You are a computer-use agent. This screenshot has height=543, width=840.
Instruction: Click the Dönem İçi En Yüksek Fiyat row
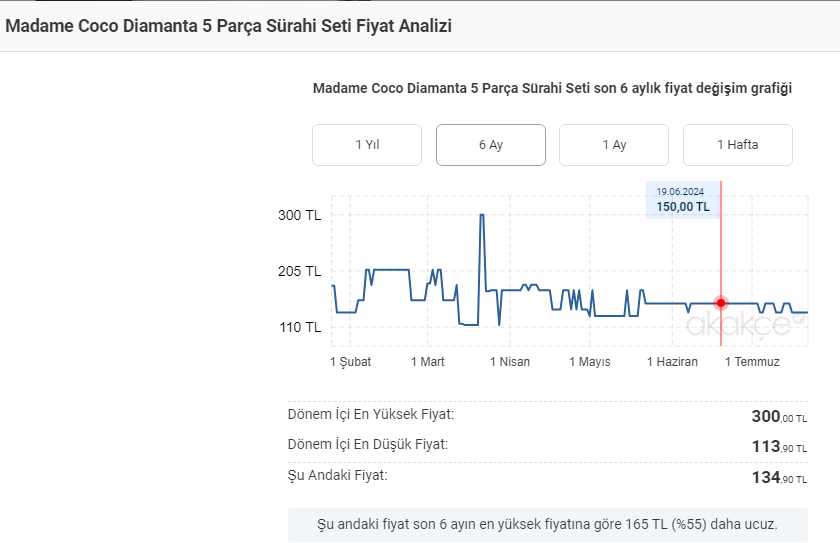click(x=547, y=416)
